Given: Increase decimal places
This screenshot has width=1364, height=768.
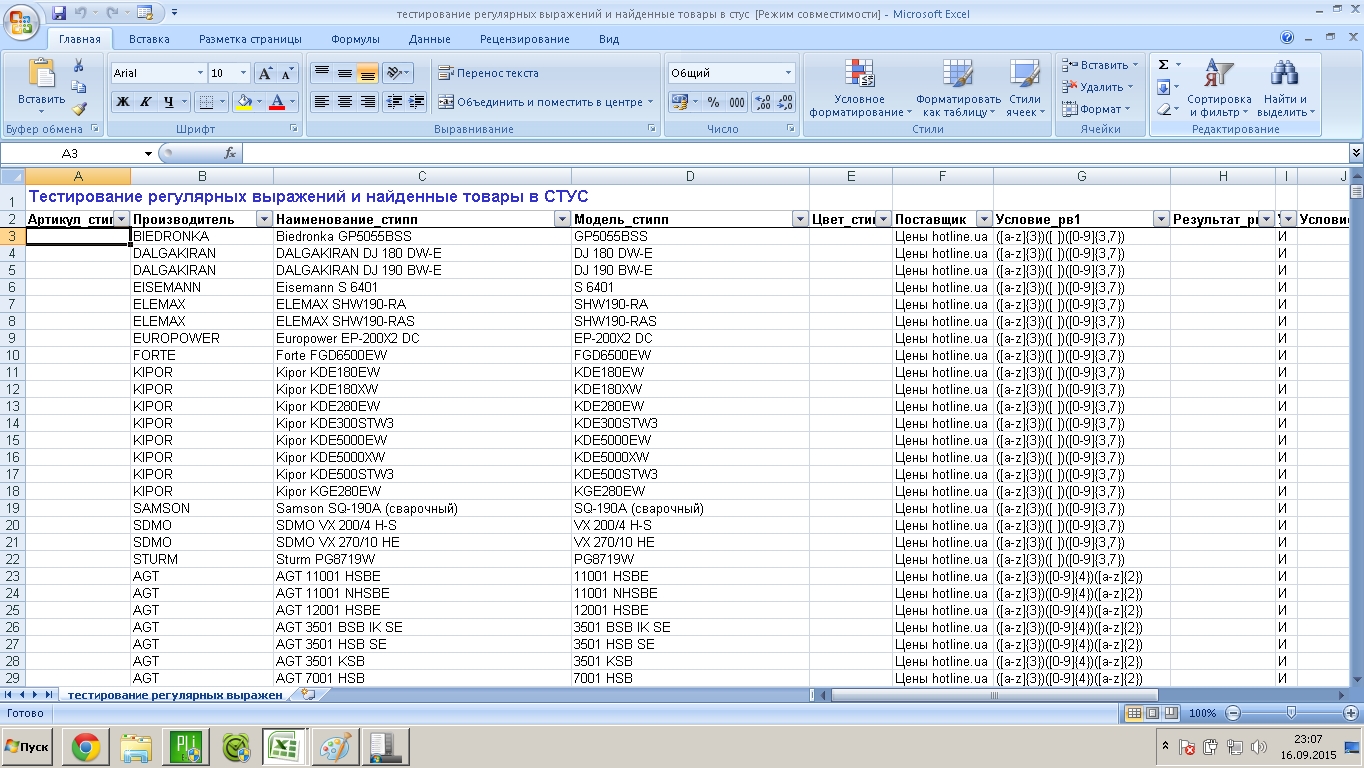Looking at the screenshot, I should [x=762, y=102].
